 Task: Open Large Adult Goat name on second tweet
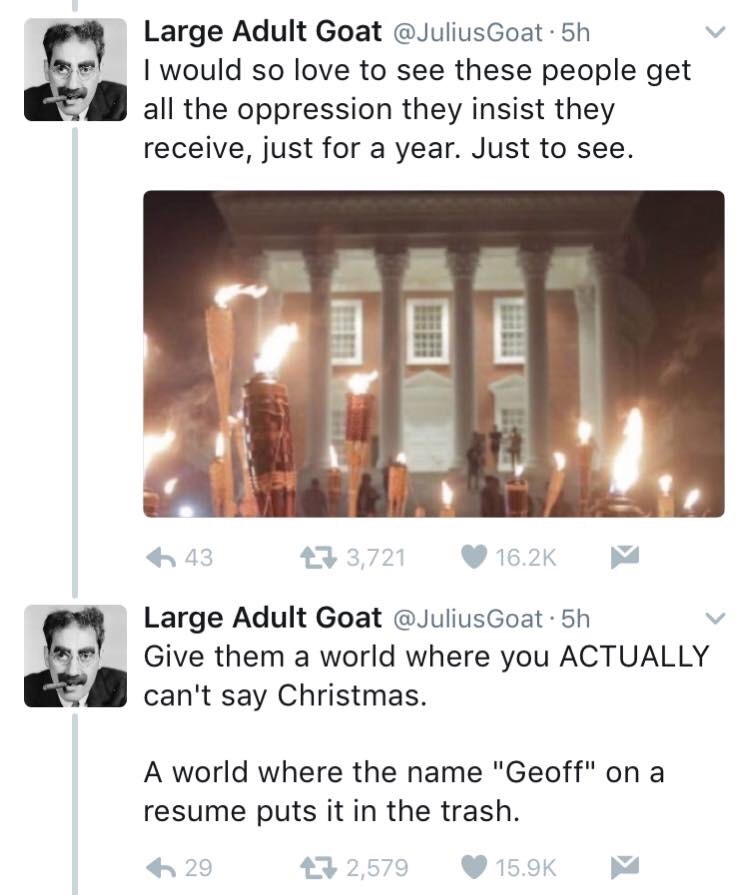pyautogui.click(x=263, y=618)
